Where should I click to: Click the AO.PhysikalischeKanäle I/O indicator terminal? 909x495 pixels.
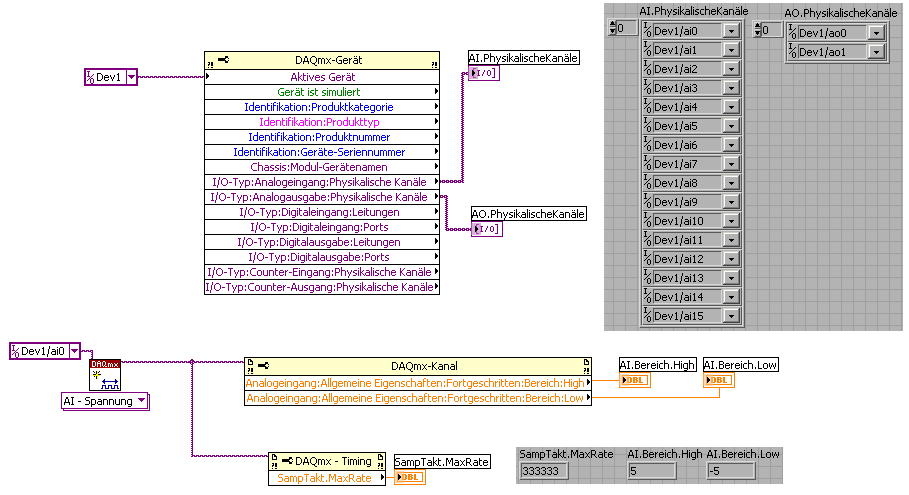click(486, 229)
